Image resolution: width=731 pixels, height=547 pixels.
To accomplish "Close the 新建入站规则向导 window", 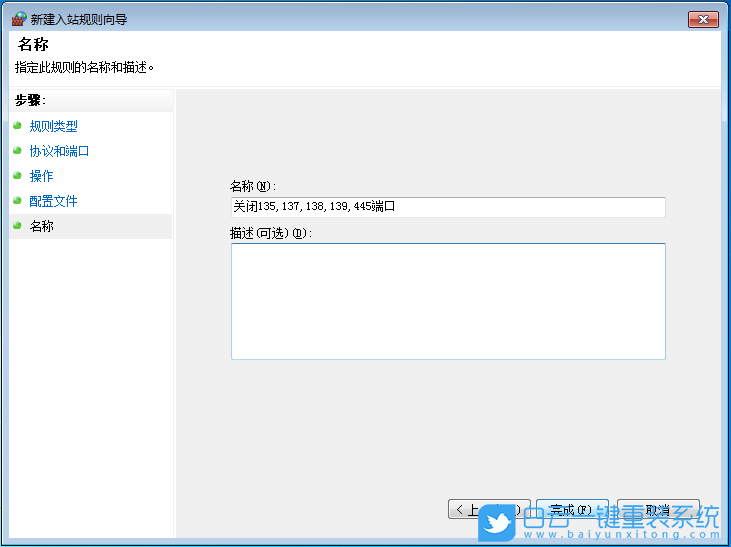I will [x=703, y=20].
